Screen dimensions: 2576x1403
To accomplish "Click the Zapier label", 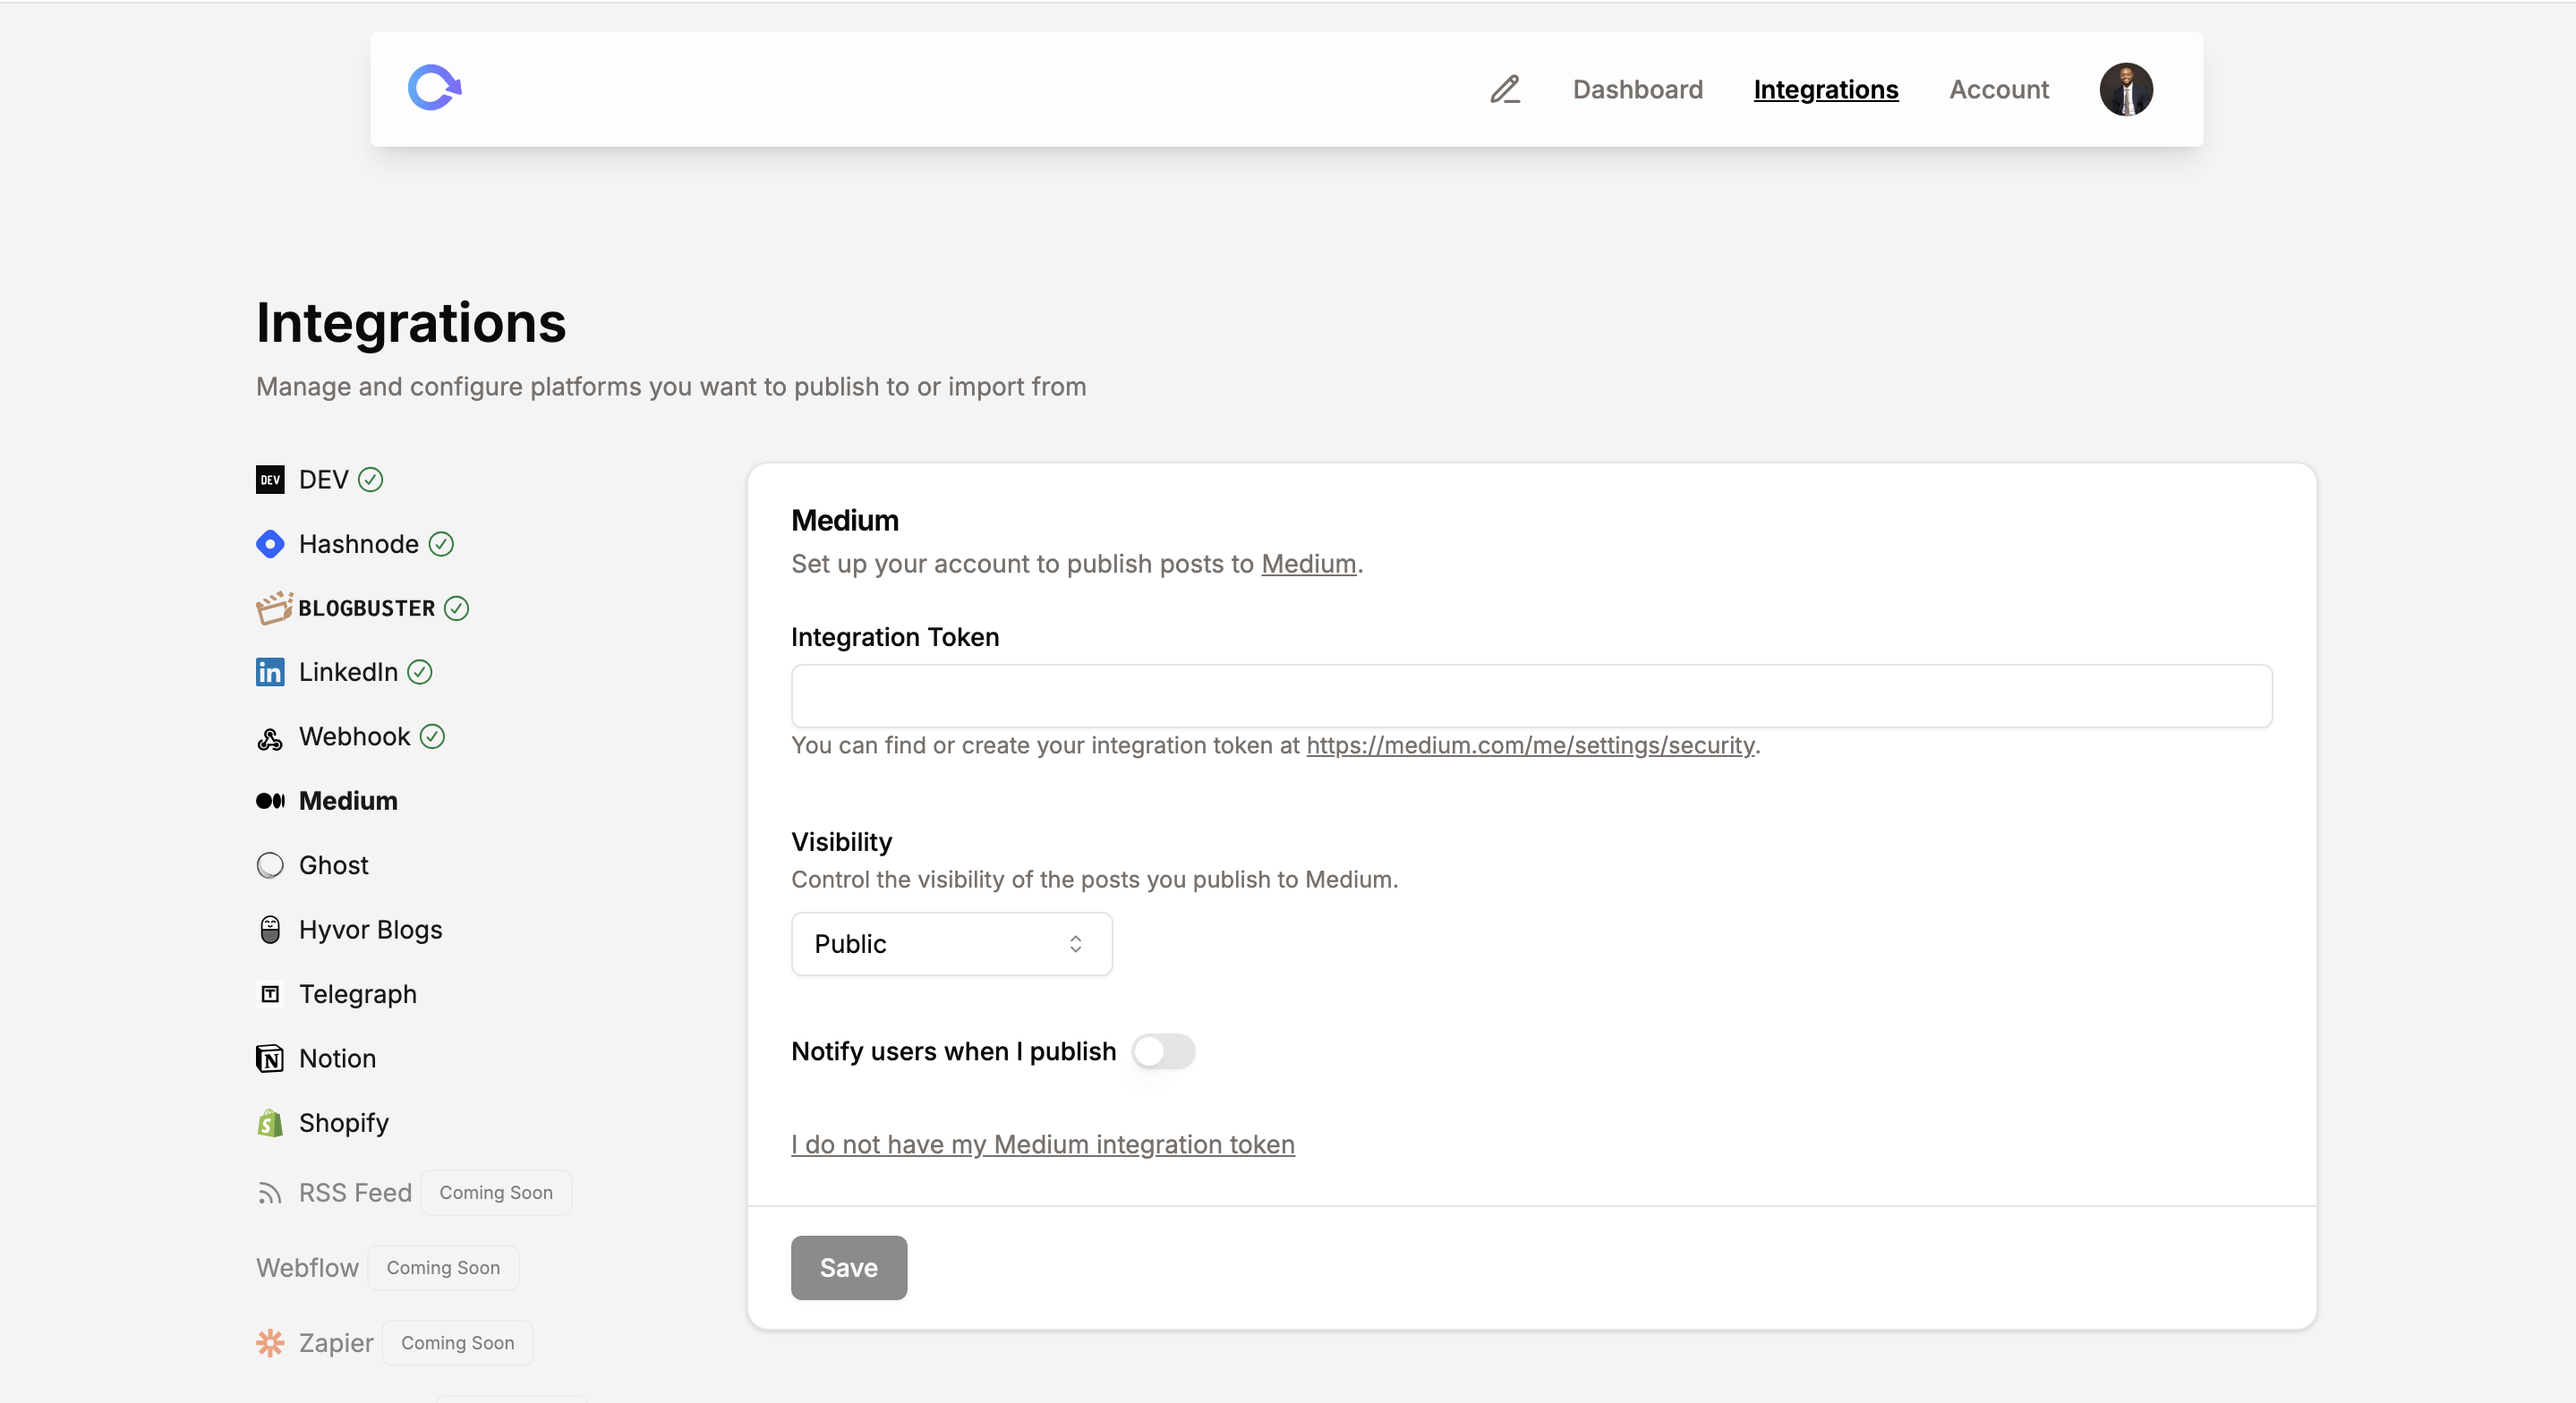I will 336,1342.
